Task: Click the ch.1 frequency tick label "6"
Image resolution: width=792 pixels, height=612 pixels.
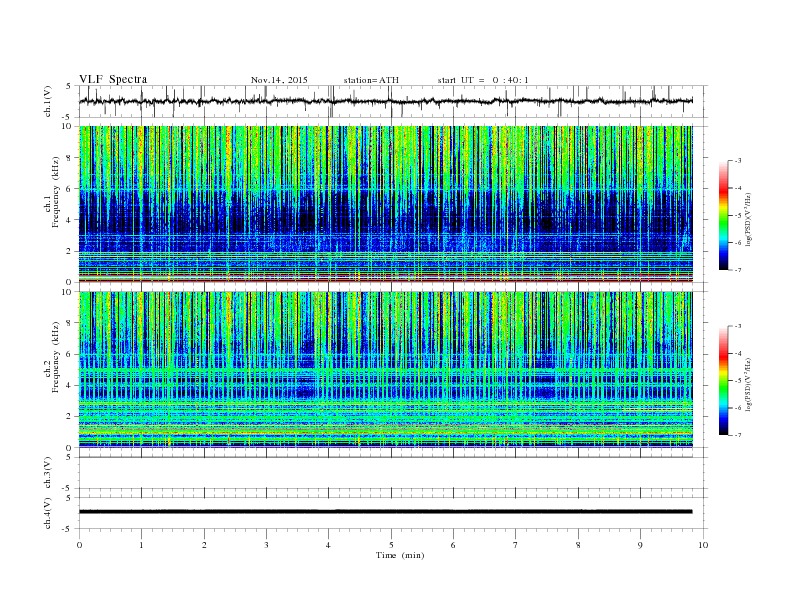Action: 69,189
